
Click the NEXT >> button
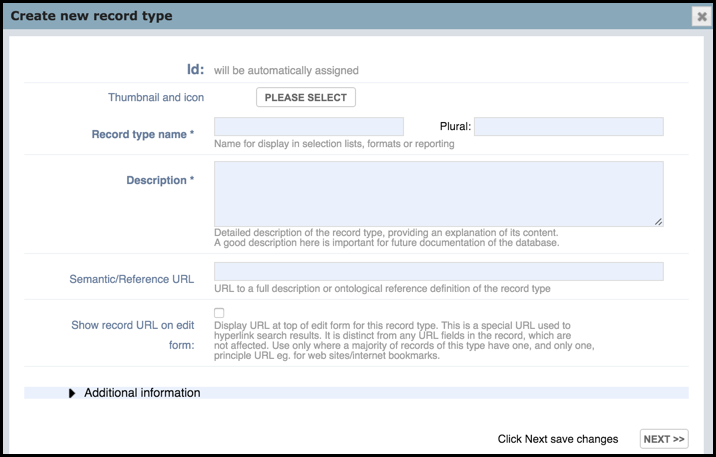[x=664, y=439]
